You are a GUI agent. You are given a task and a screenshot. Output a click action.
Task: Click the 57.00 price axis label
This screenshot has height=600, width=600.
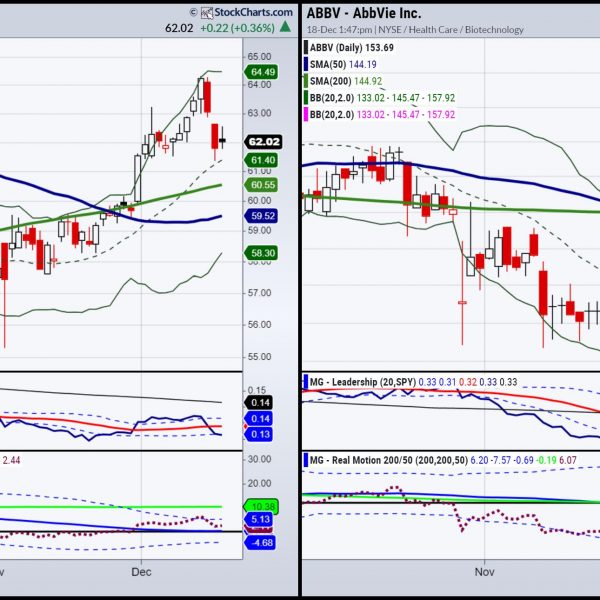259,293
